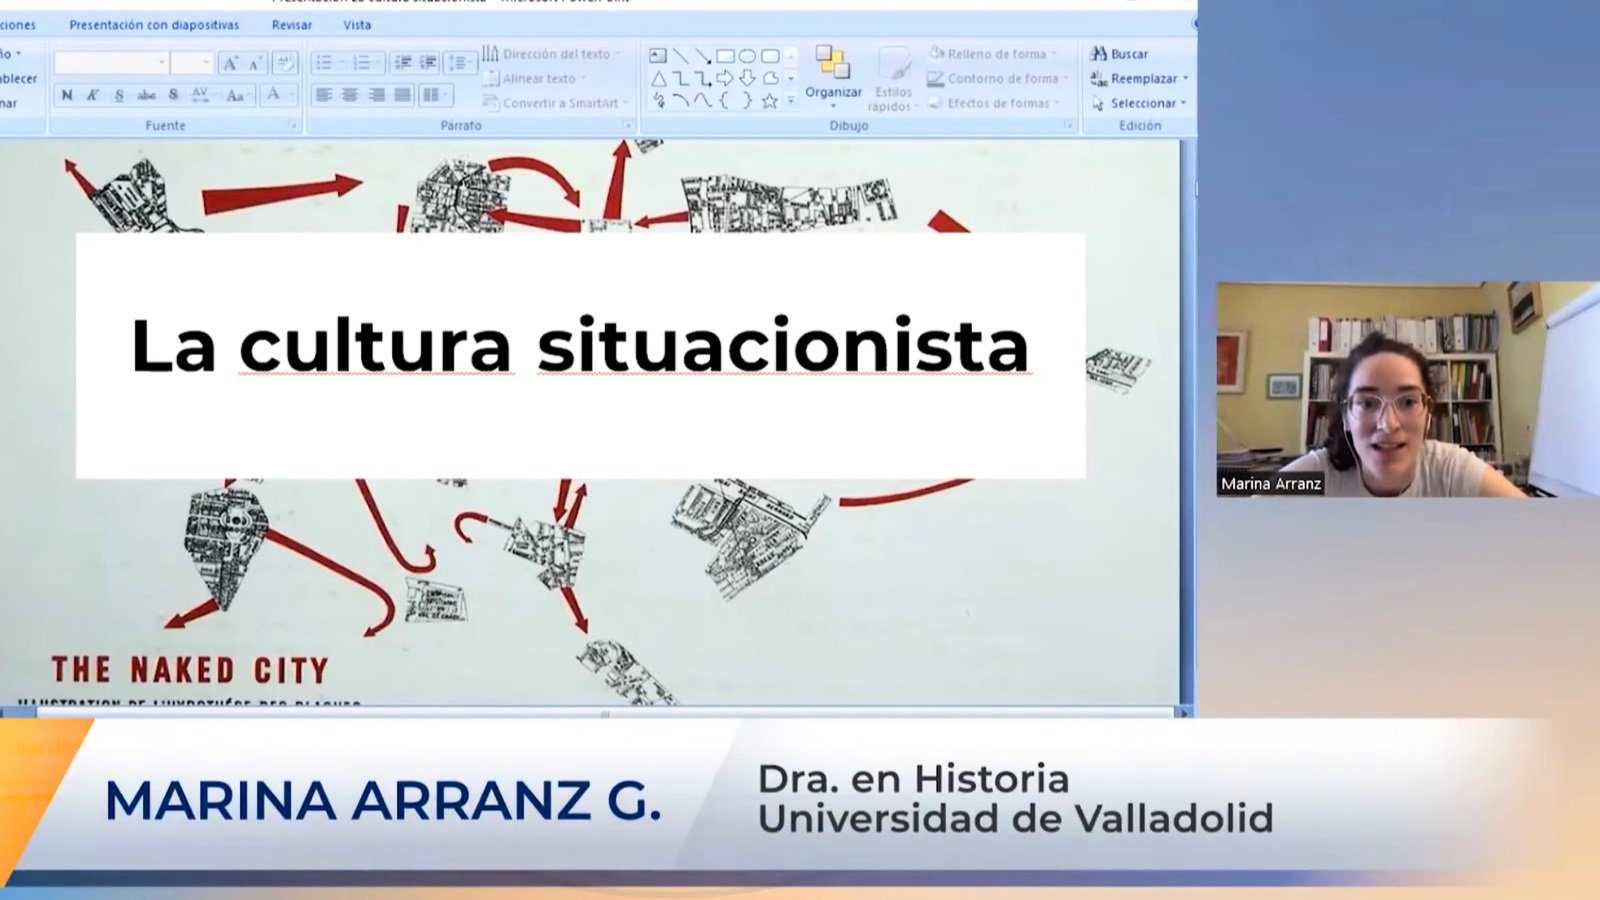Open the columns dropdown
The width and height of the screenshot is (1600, 900).
tap(435, 95)
